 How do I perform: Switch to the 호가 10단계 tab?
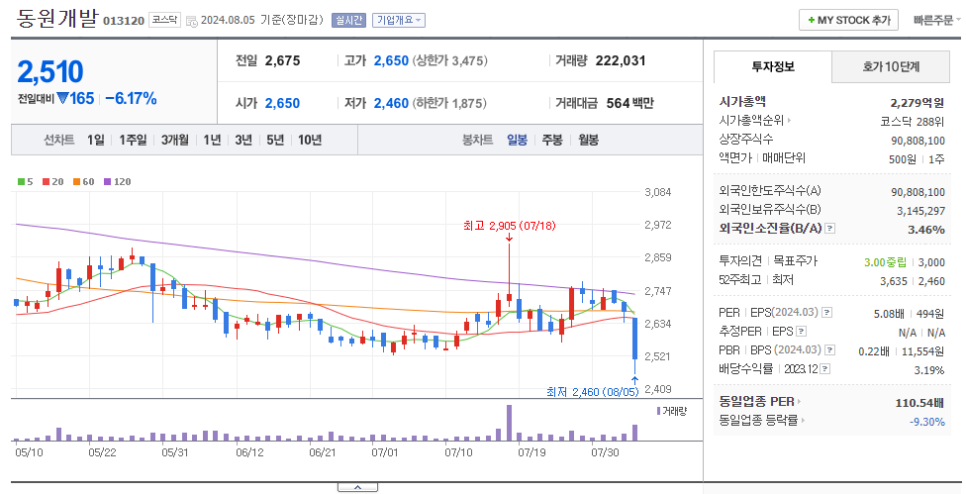pos(891,67)
